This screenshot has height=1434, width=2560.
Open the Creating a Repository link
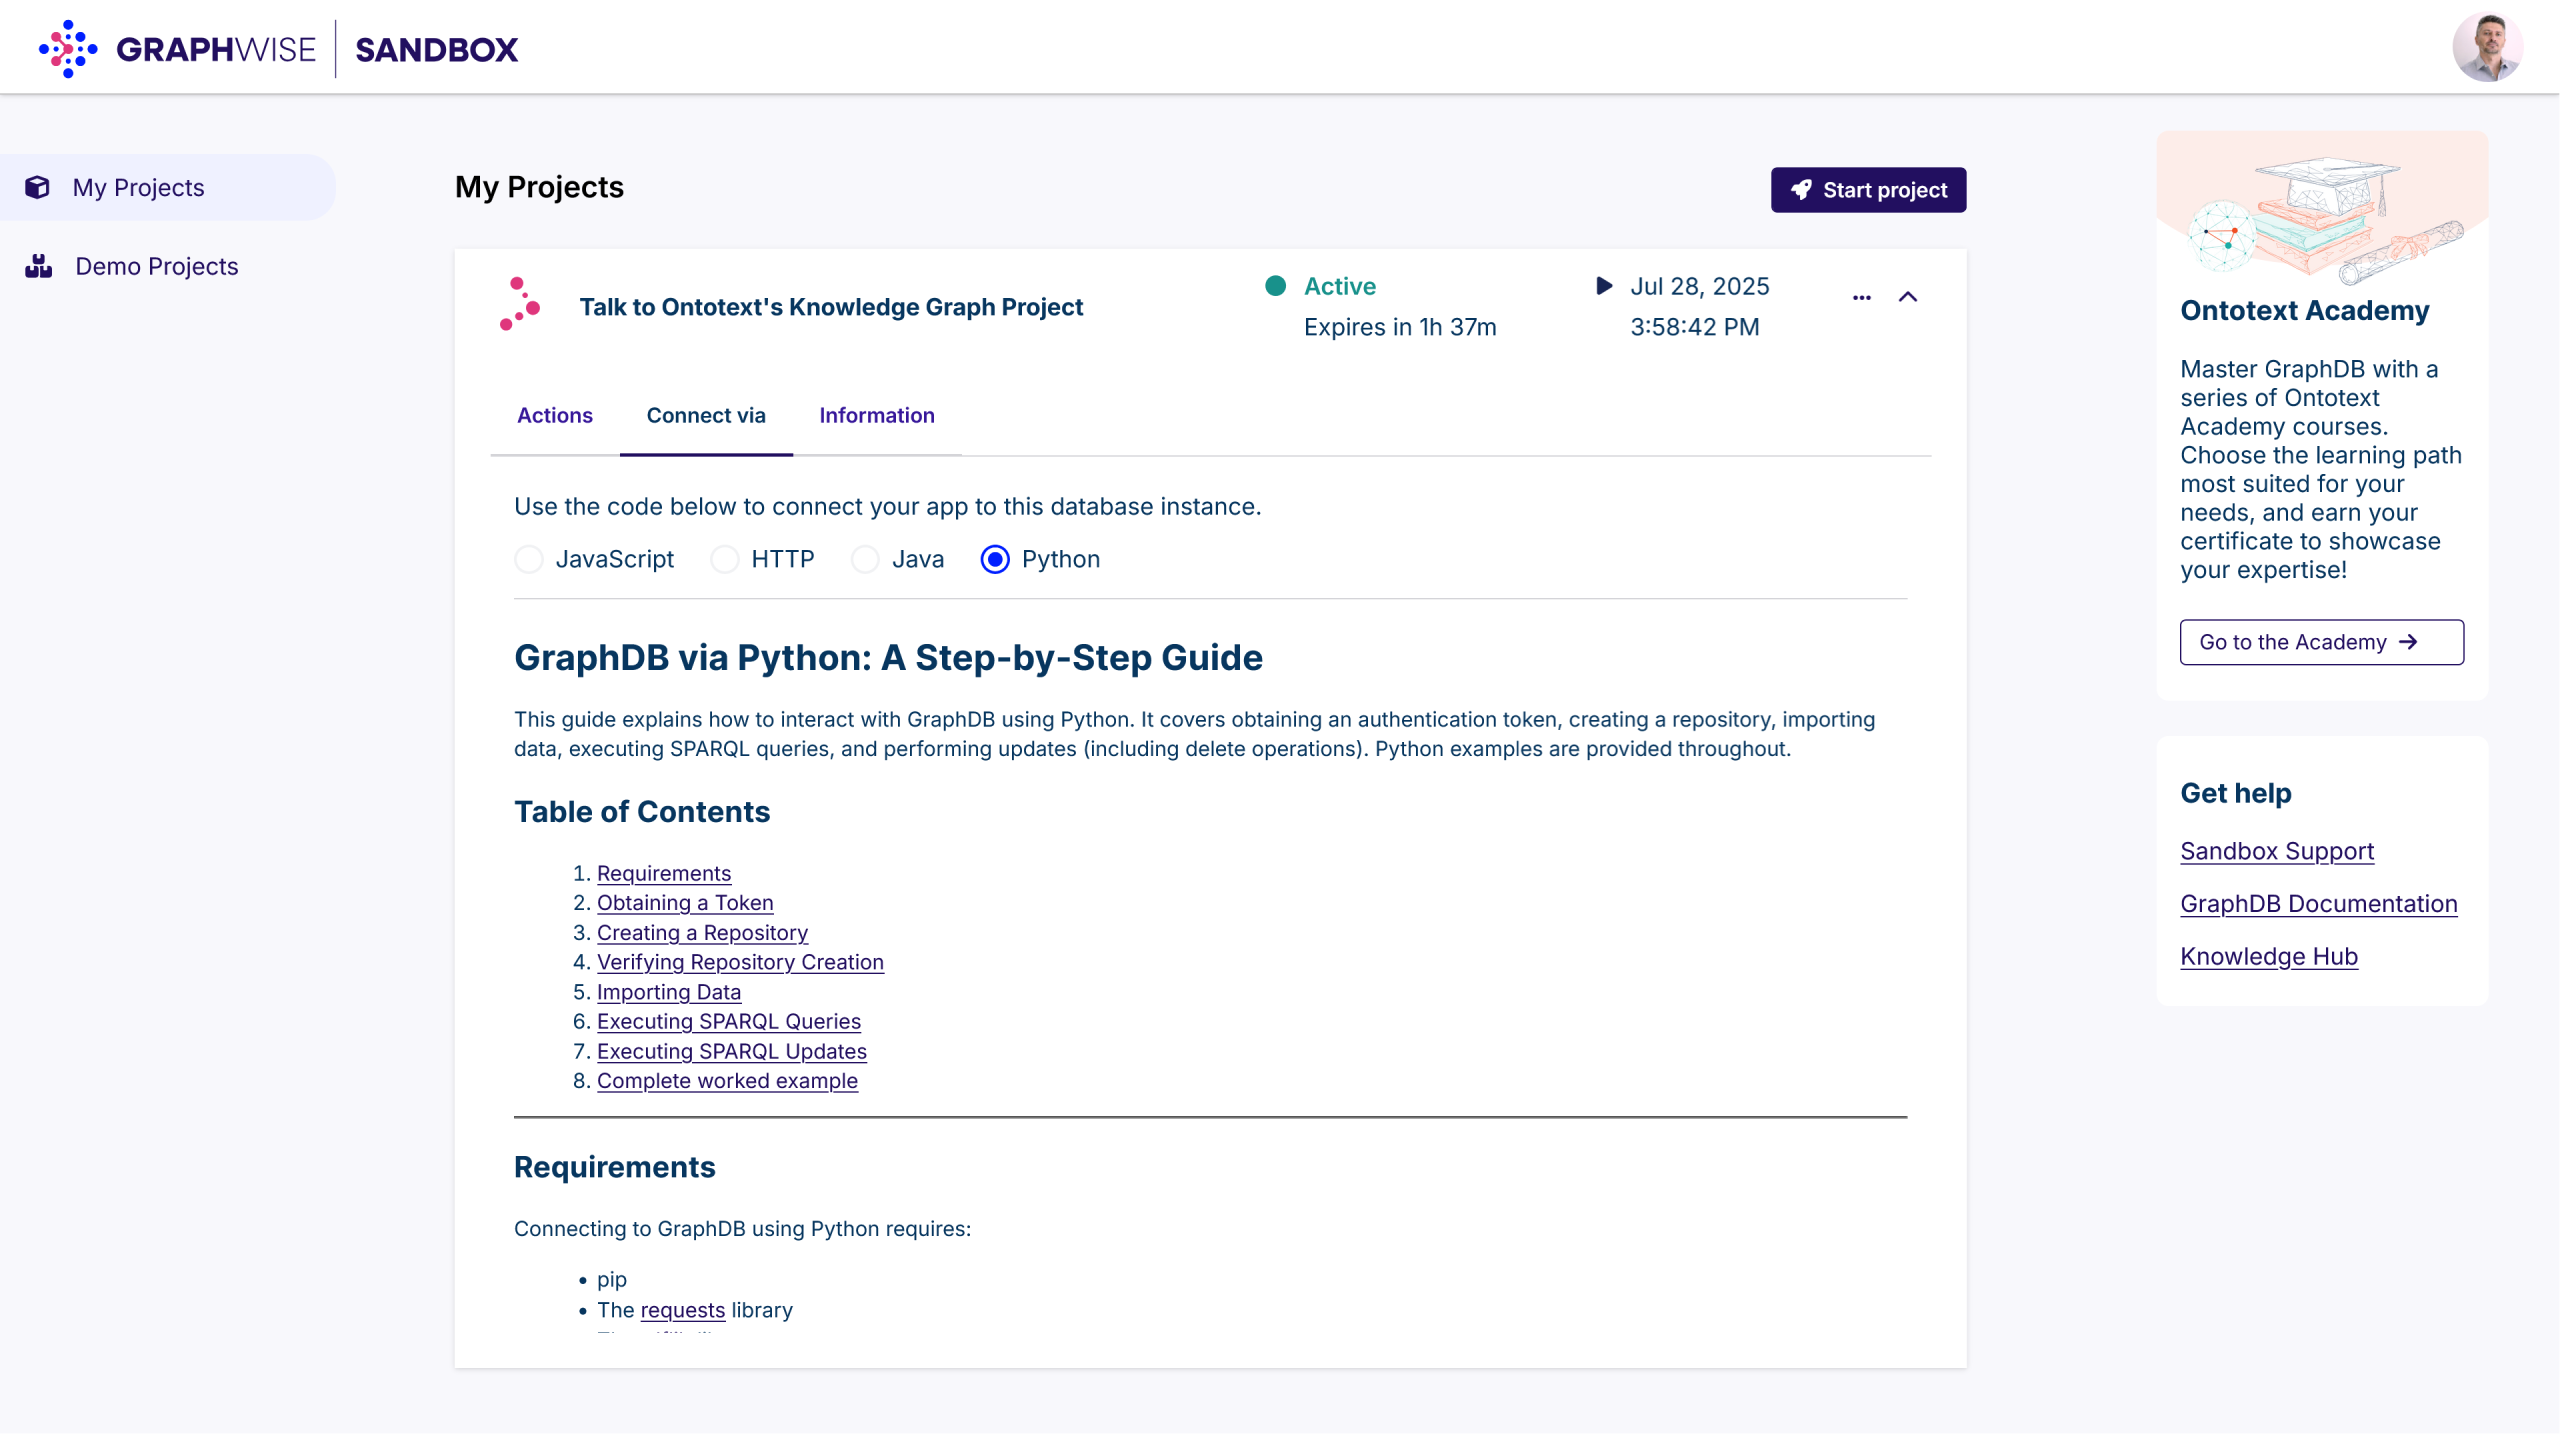point(702,932)
